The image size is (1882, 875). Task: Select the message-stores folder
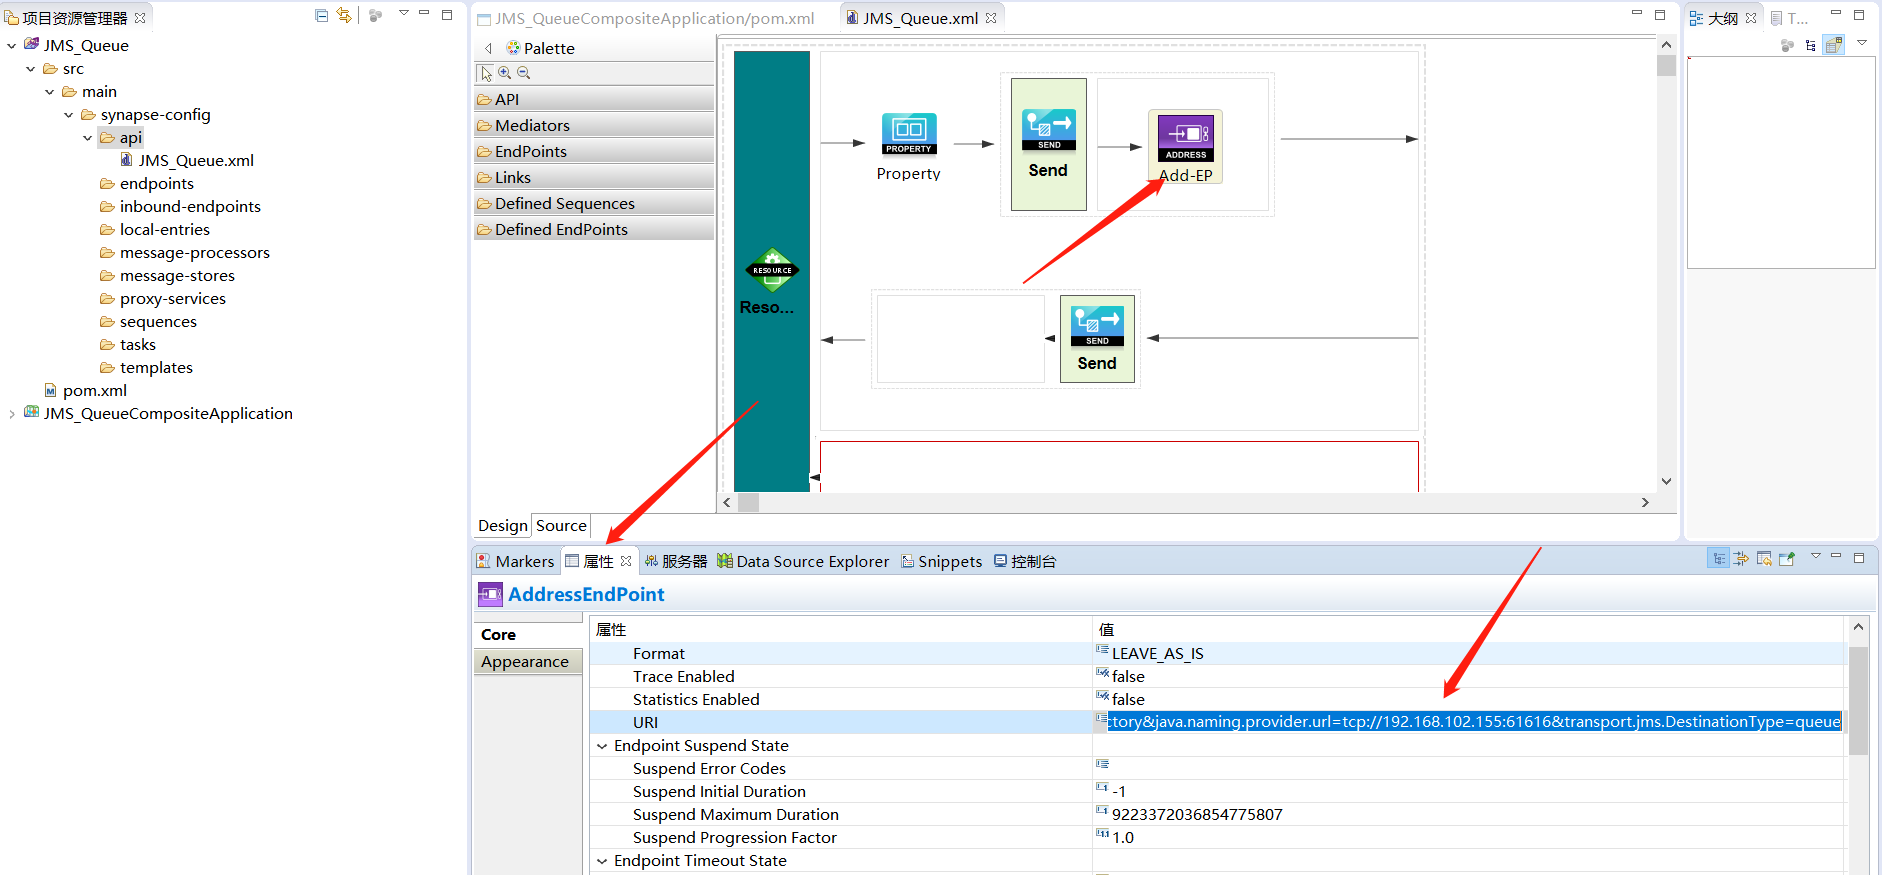coord(167,275)
